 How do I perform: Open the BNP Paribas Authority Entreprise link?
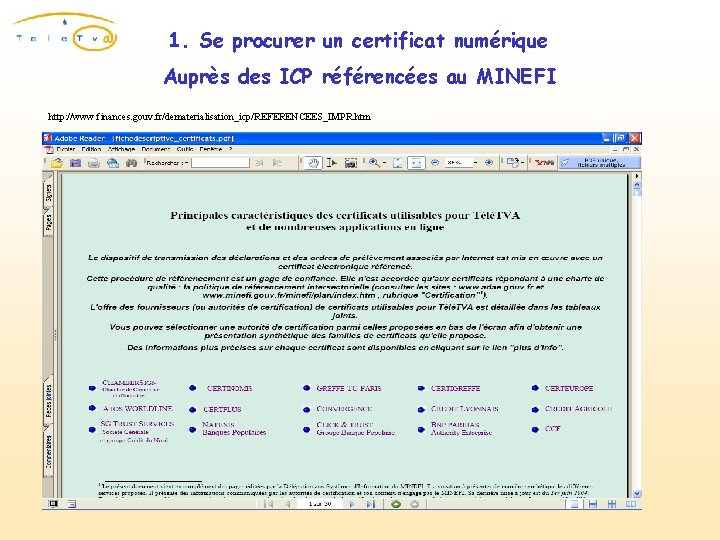coord(461,428)
